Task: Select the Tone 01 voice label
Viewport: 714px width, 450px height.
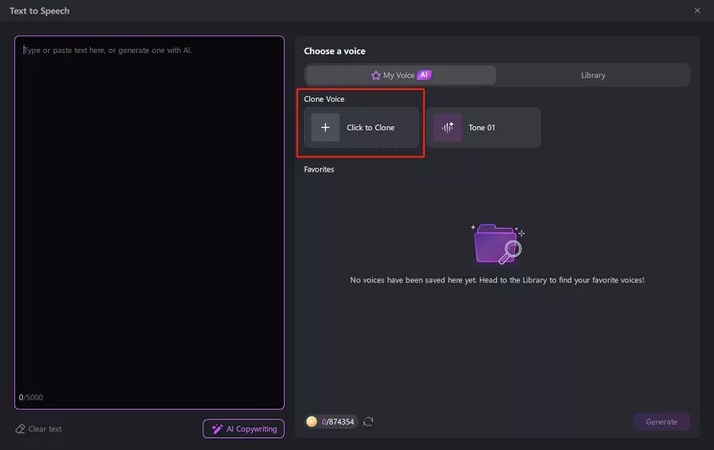Action: click(x=482, y=128)
